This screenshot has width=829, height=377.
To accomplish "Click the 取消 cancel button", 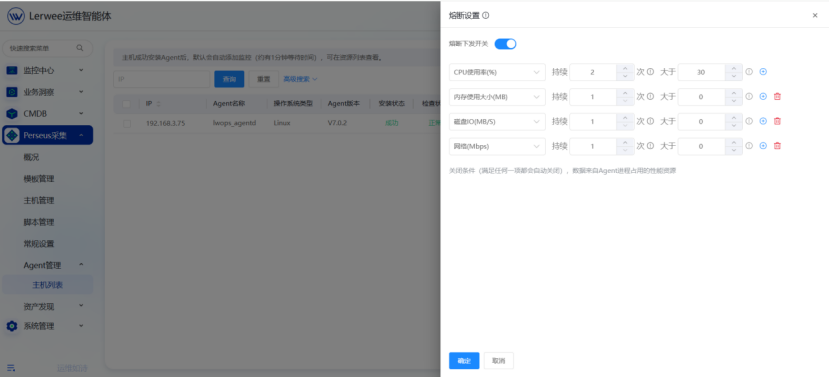I will 499,361.
